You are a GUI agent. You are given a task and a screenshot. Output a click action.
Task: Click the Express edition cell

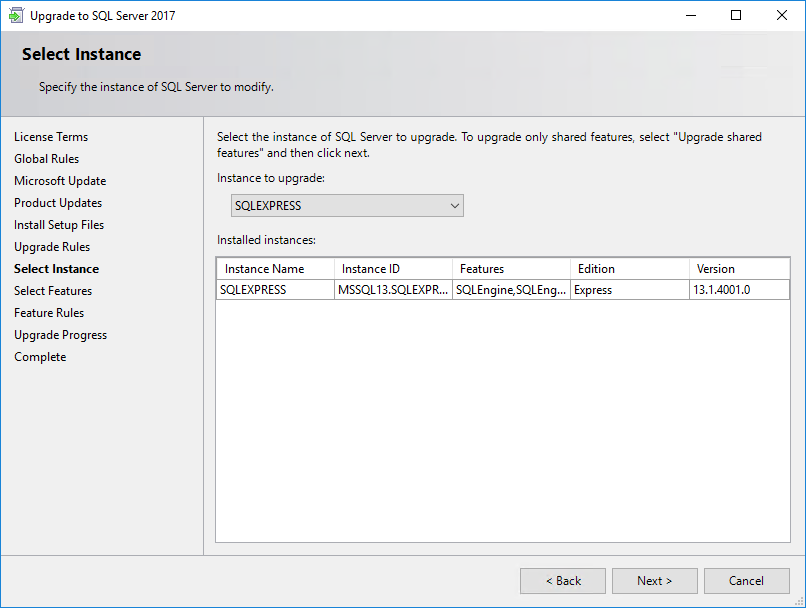pos(630,290)
